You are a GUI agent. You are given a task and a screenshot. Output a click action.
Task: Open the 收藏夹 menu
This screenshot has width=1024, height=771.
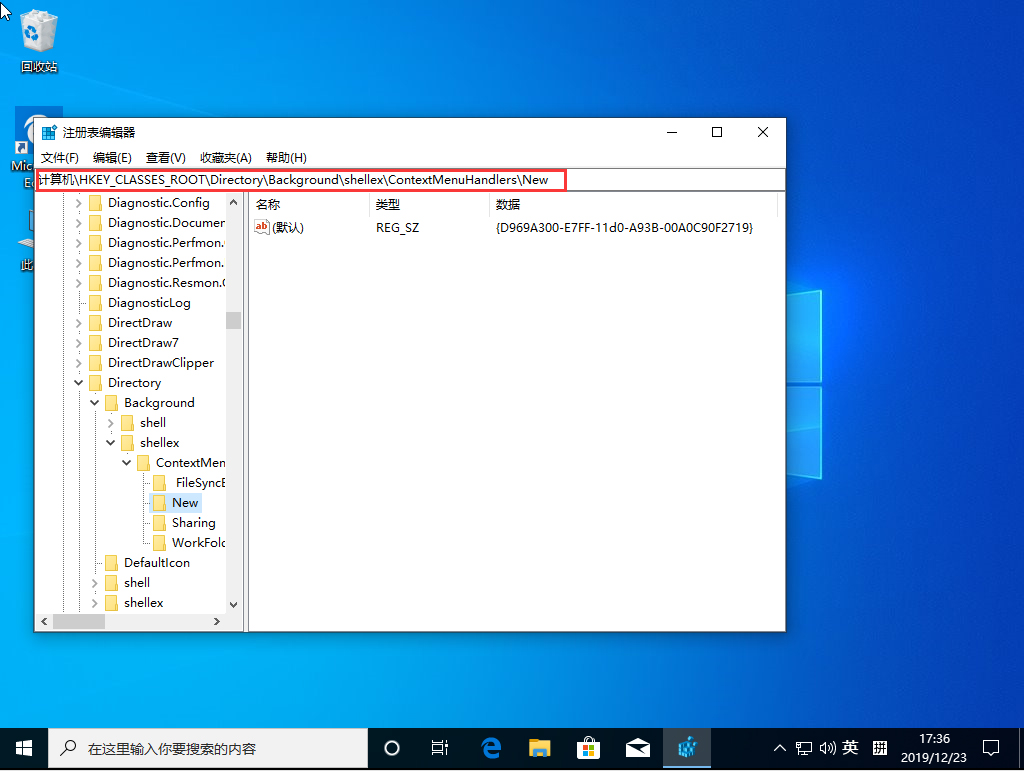pyautogui.click(x=225, y=157)
